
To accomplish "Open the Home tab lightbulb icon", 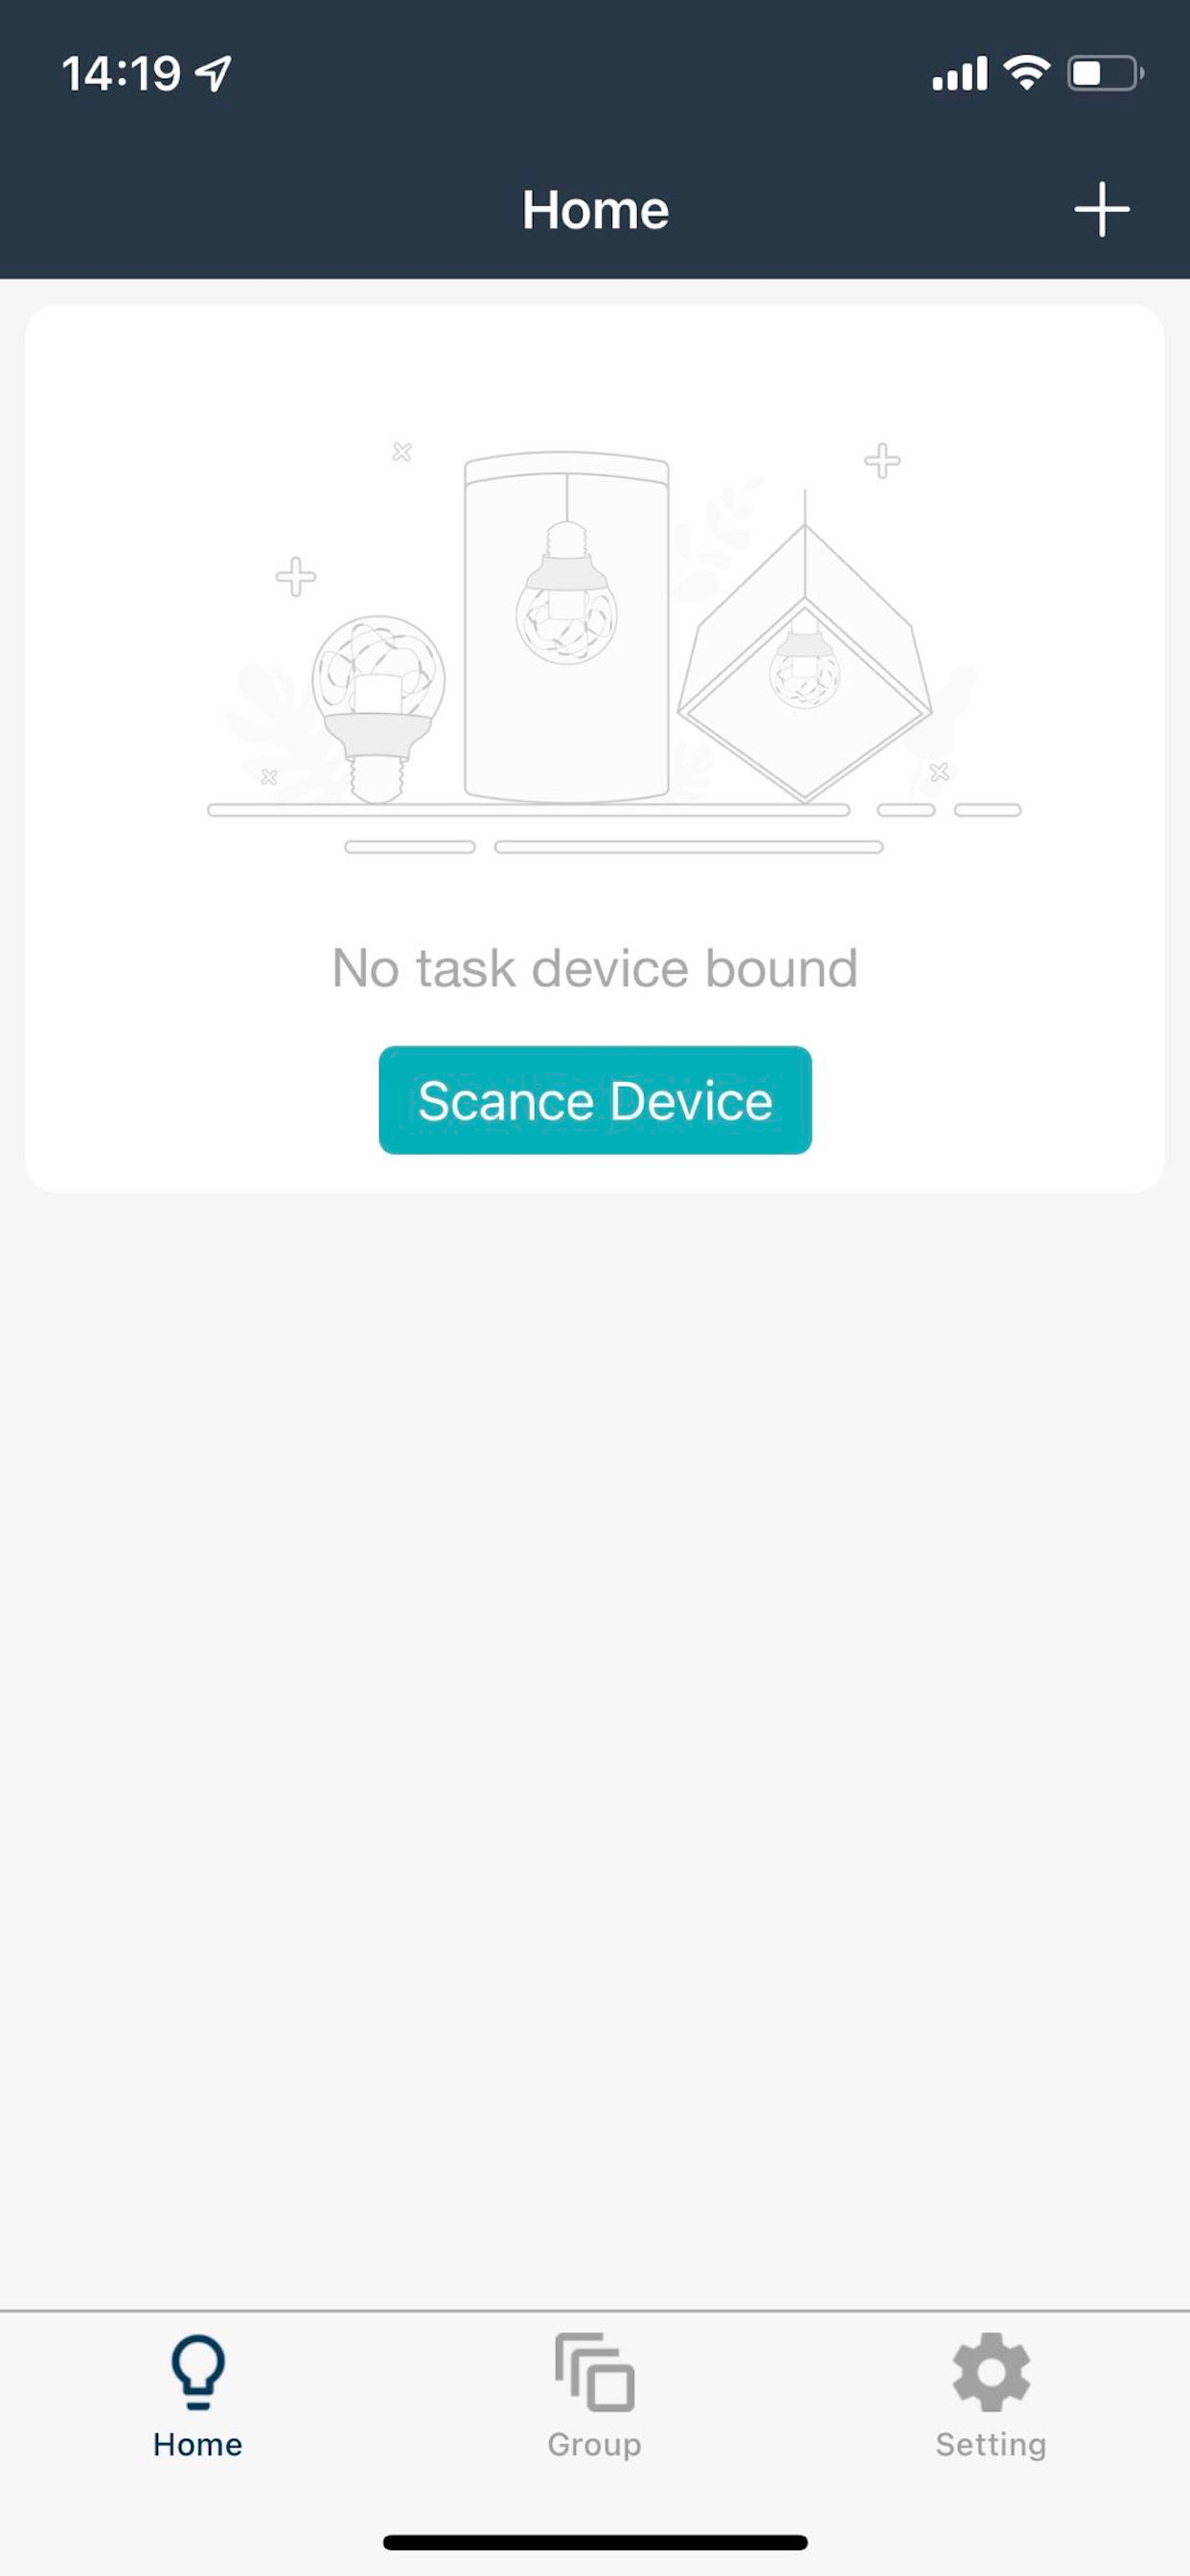I will (198, 2373).
